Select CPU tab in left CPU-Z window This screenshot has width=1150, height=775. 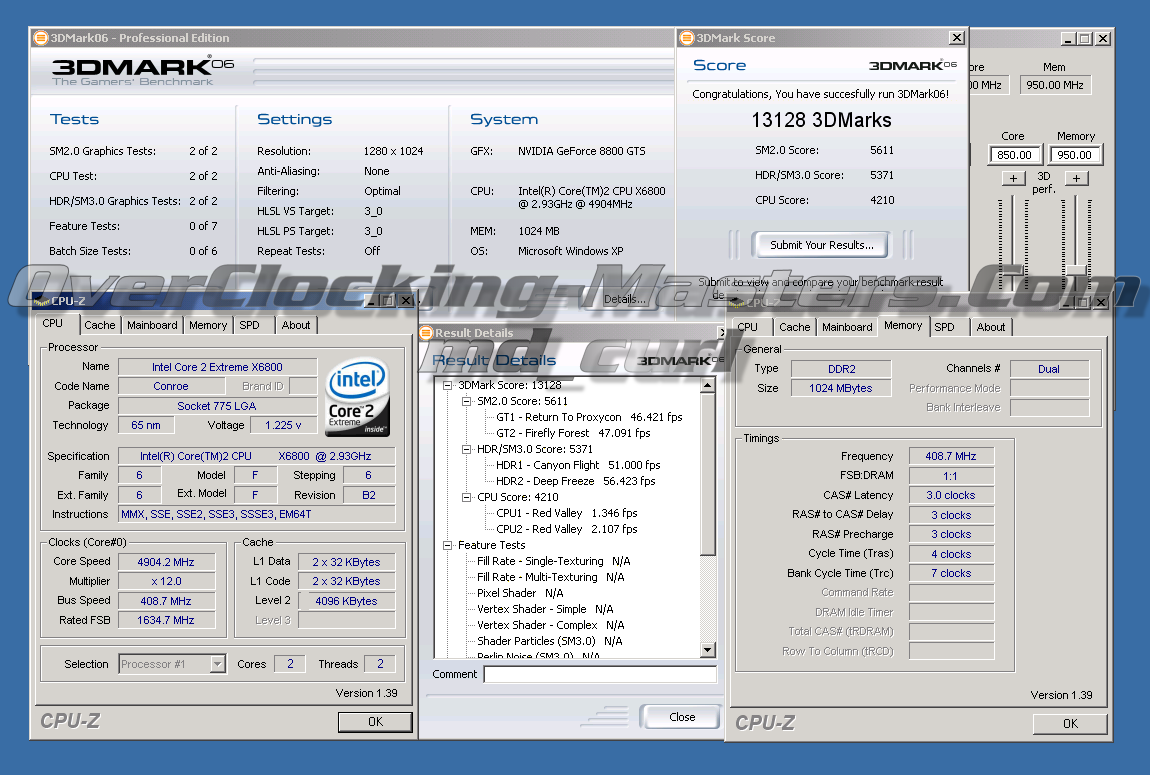pyautogui.click(x=53, y=323)
